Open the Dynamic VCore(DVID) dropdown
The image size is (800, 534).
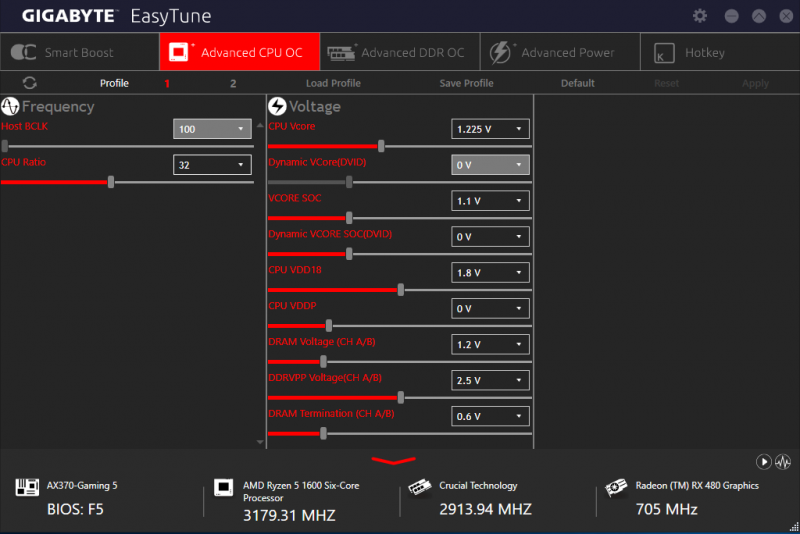coord(490,165)
